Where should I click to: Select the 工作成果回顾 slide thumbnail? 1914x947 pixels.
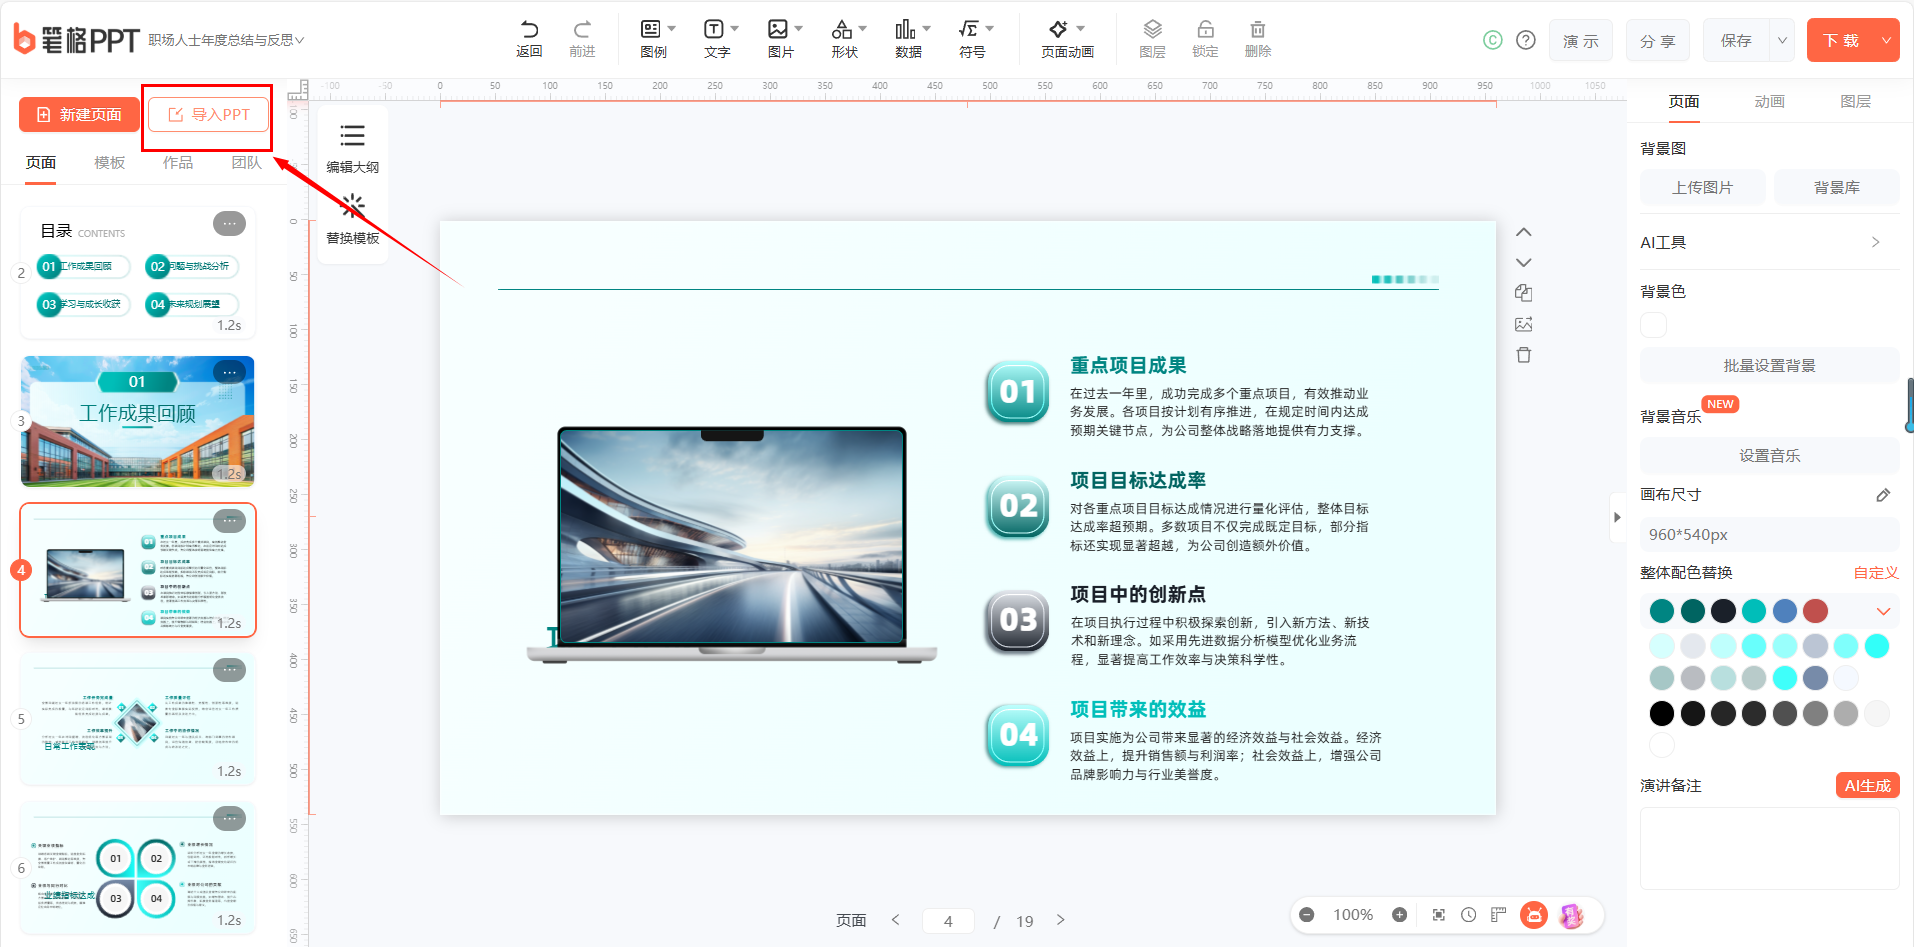tap(138, 421)
